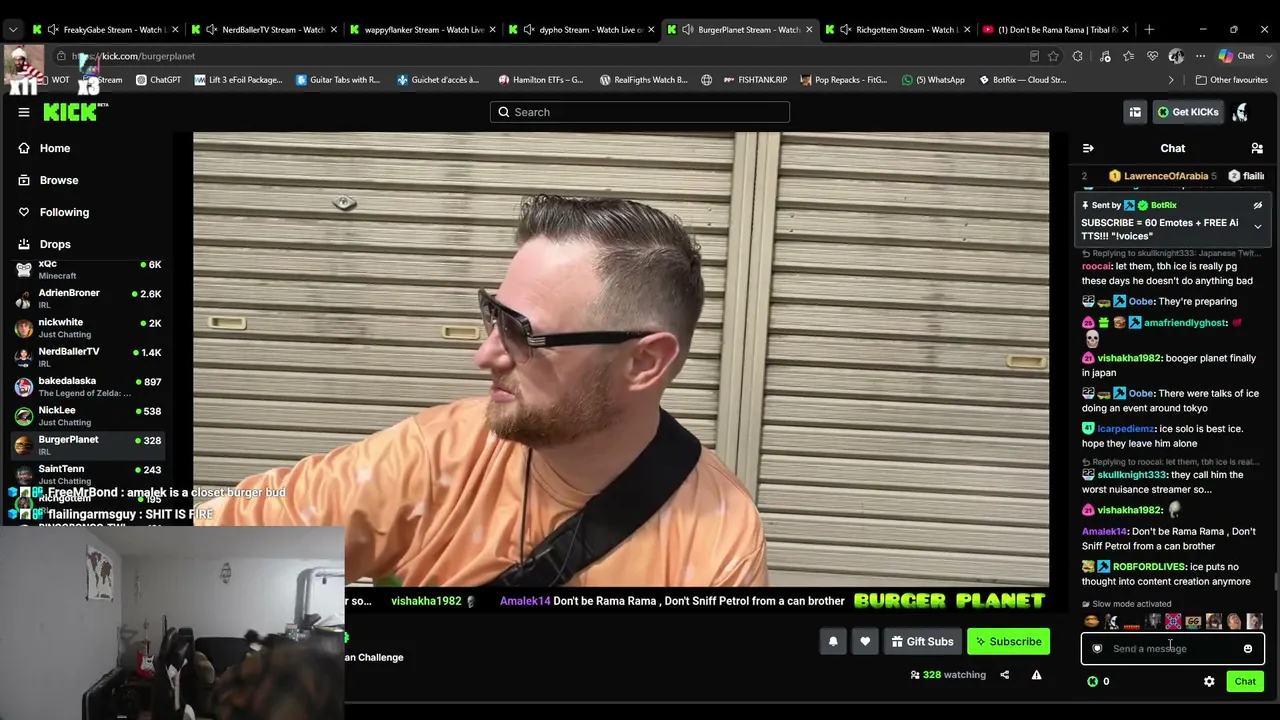
Task: Hide the pinned BotRix message
Action: click(1258, 205)
